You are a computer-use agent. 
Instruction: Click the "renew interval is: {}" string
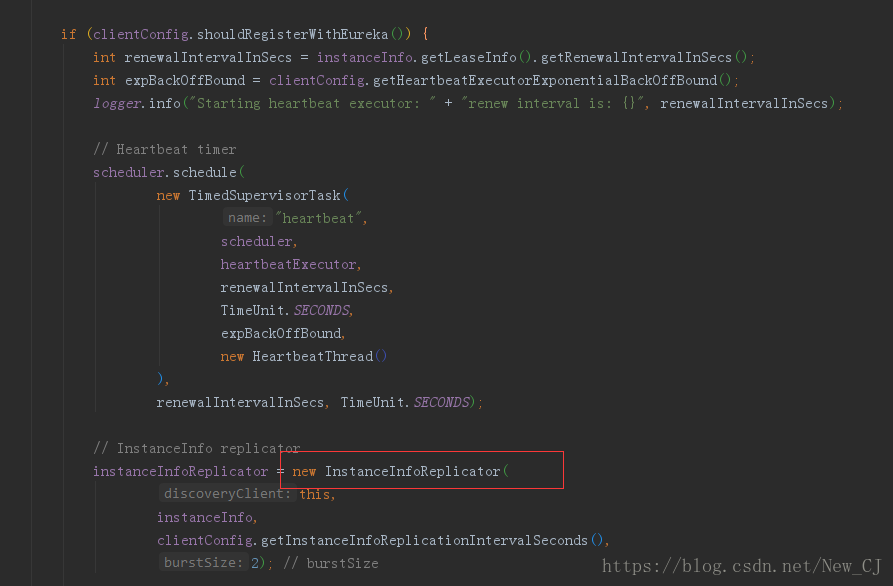(552, 104)
